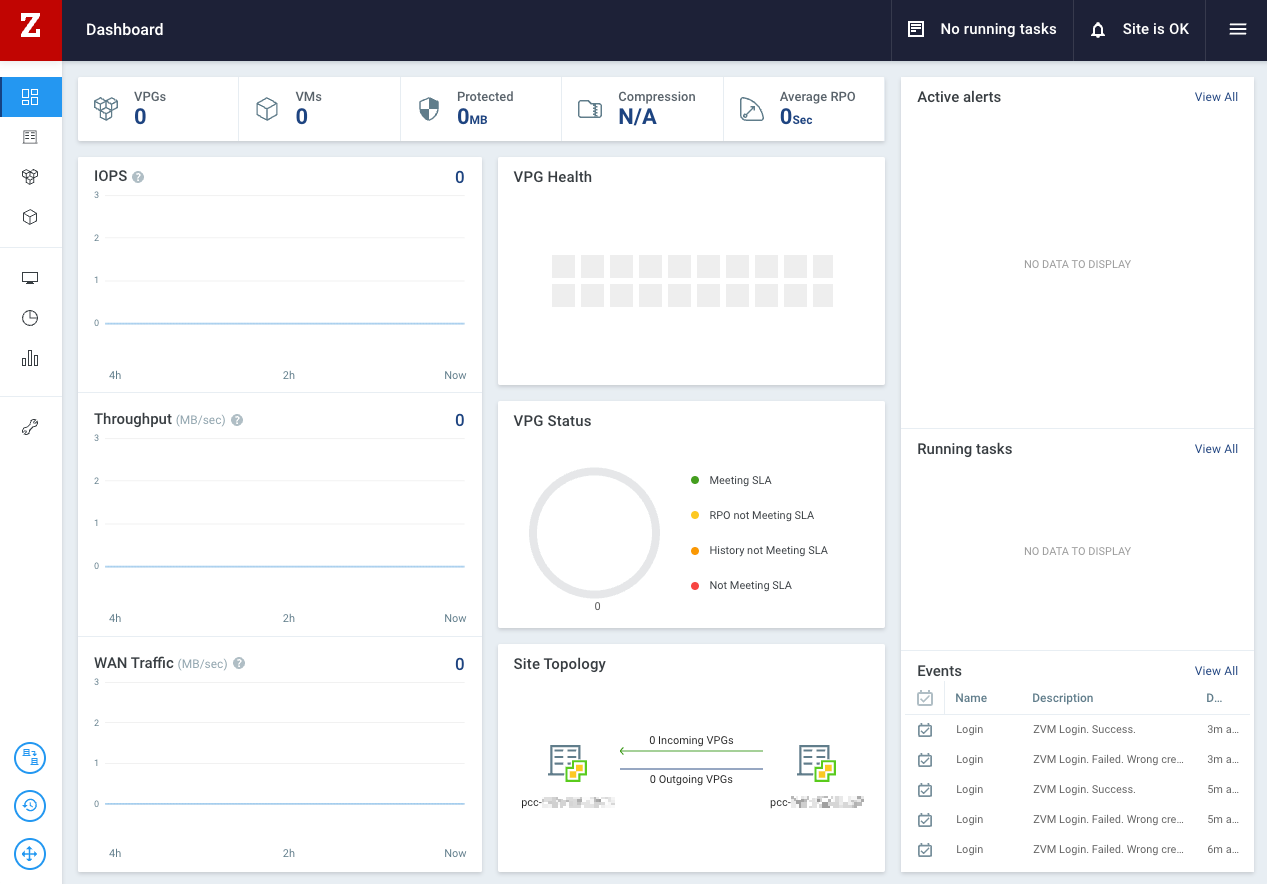Click the Protected shield icon
1267x884 pixels.
pos(429,109)
